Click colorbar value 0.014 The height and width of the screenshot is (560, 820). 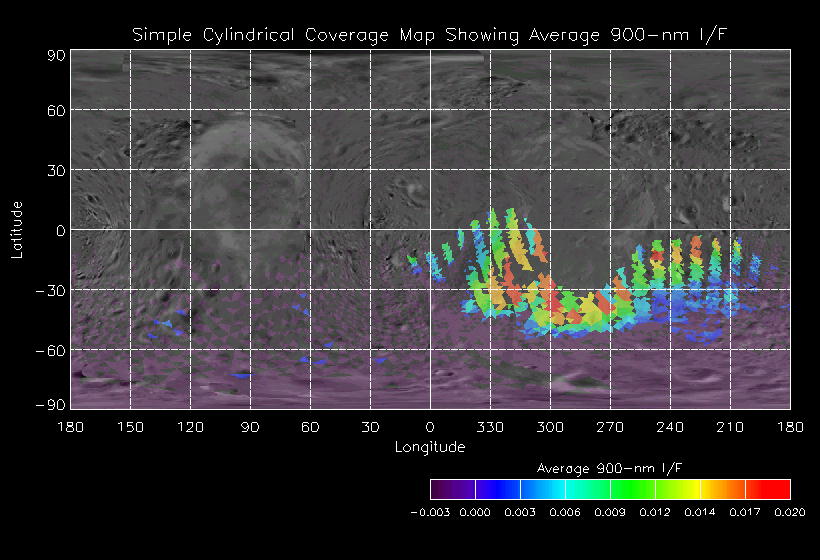(x=700, y=512)
